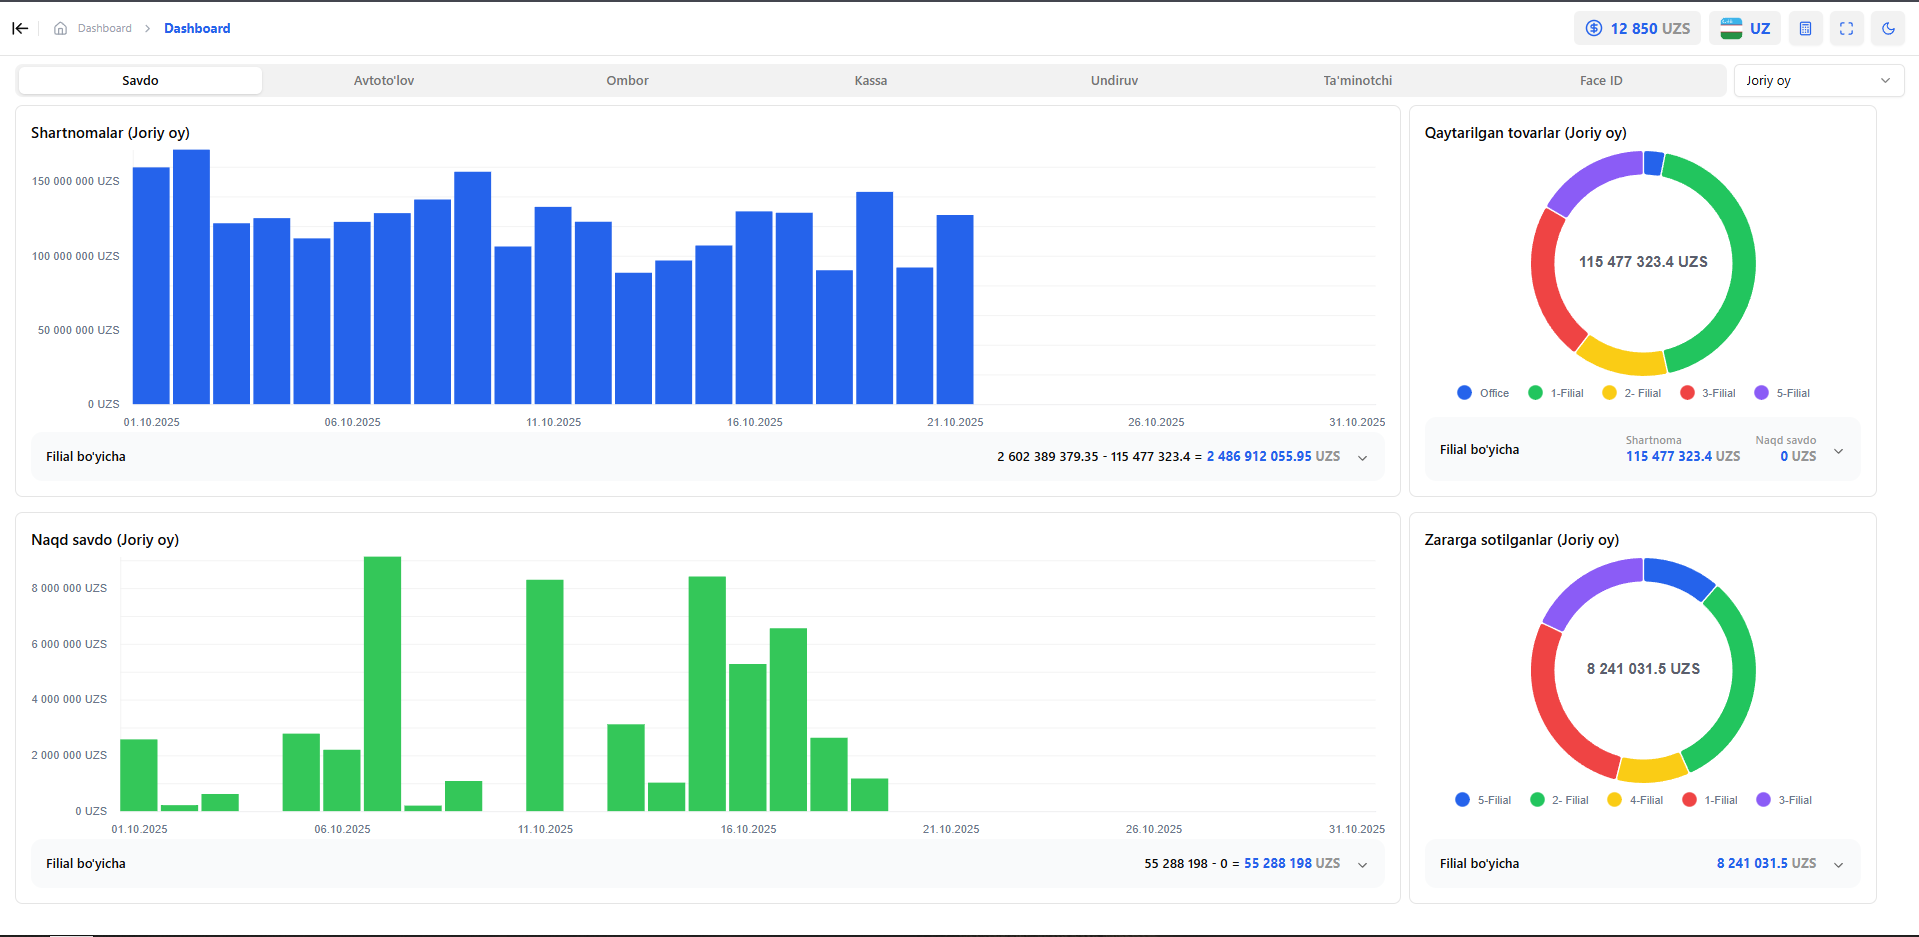The image size is (1919, 937).
Task: Toggle 4-Filial legend in Zararga sotilganlar chart
Action: pos(1635,800)
